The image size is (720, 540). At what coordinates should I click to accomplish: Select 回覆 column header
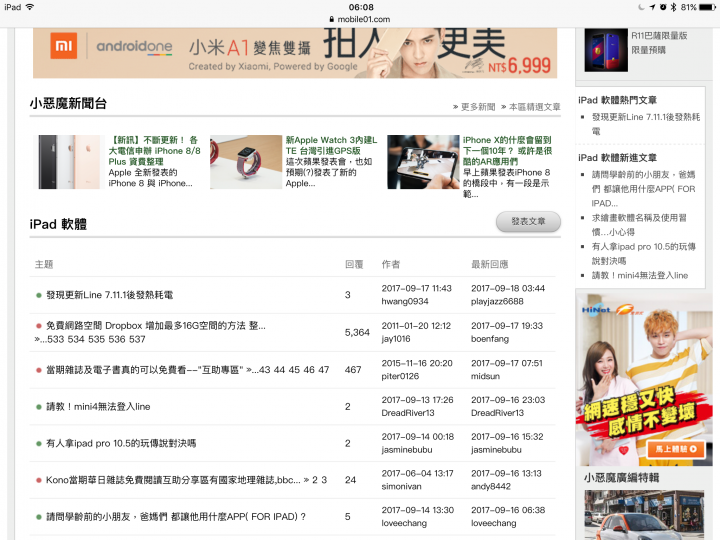click(x=354, y=264)
